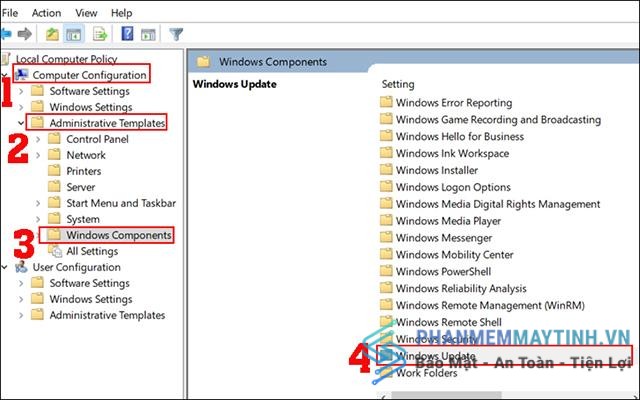Click All Settings page icon

(x=55, y=251)
